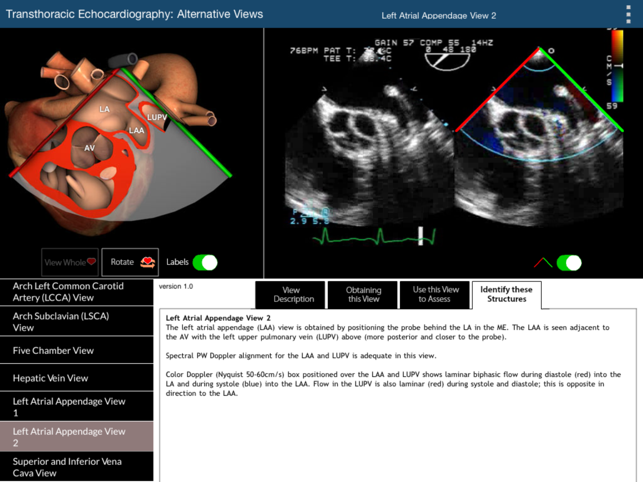Select Five Chamber View from list
The width and height of the screenshot is (643, 482).
tap(77, 351)
